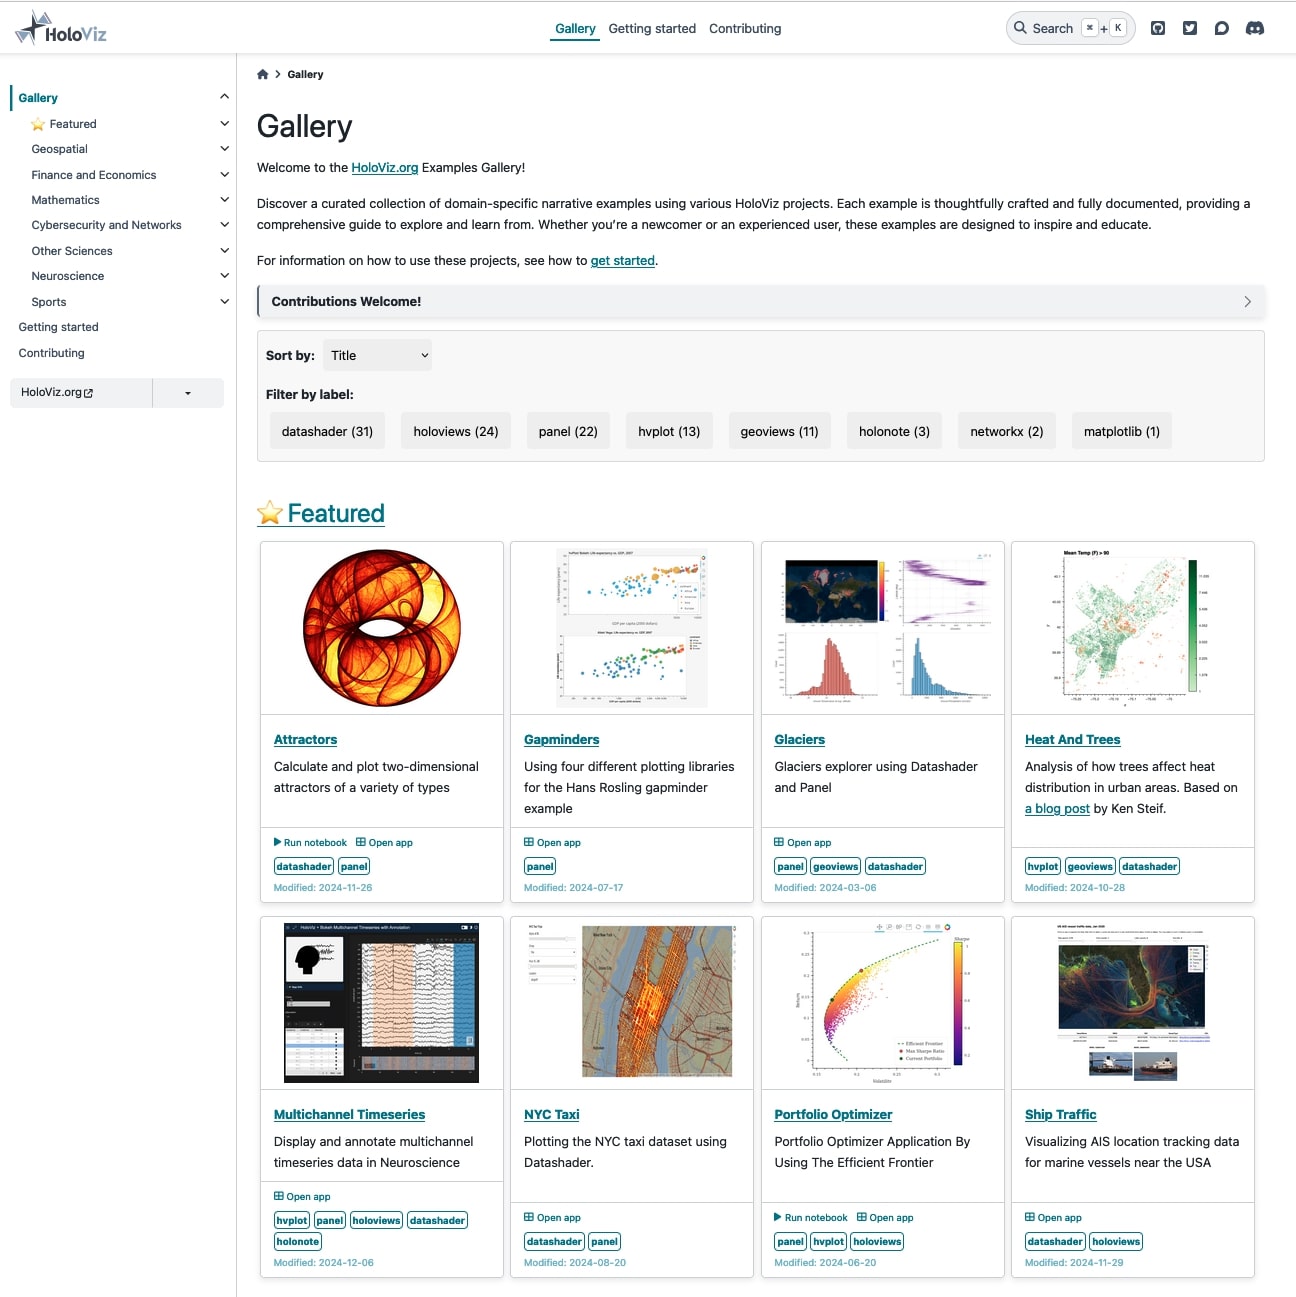Toggle the holoviews (24) filter label
Viewport: 1296px width, 1297px height.
[455, 430]
